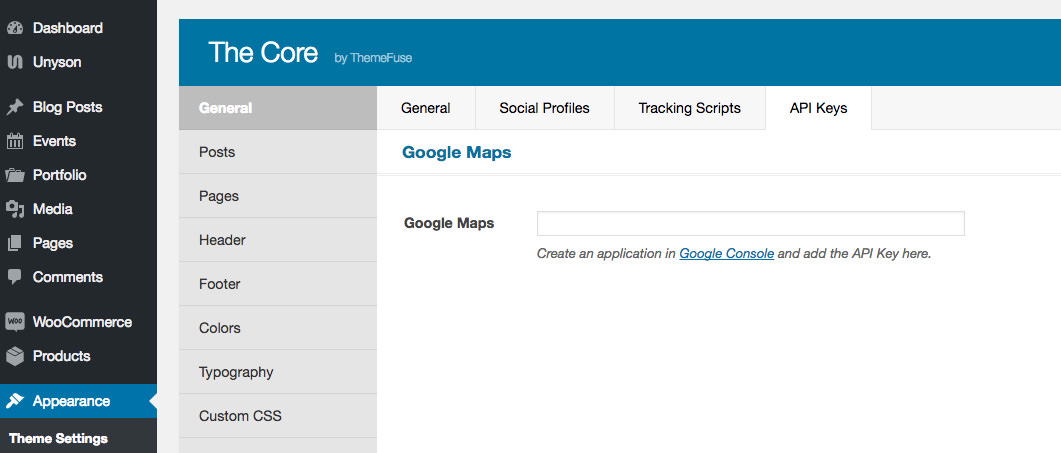Open Theme Settings submenu item
This screenshot has width=1061, height=453.
pos(58,438)
